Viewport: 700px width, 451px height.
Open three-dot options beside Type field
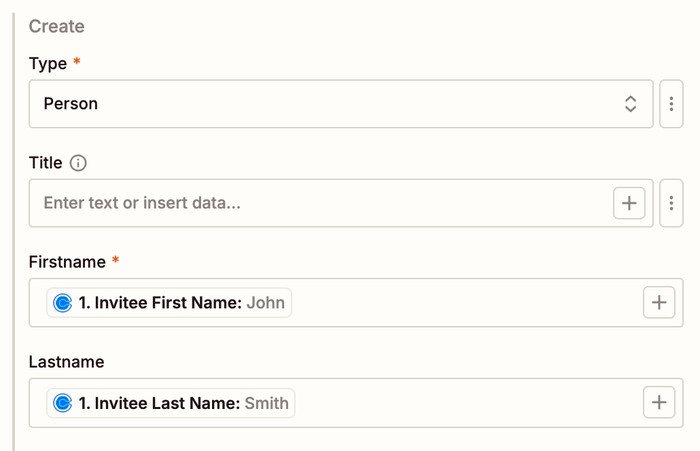coord(671,104)
